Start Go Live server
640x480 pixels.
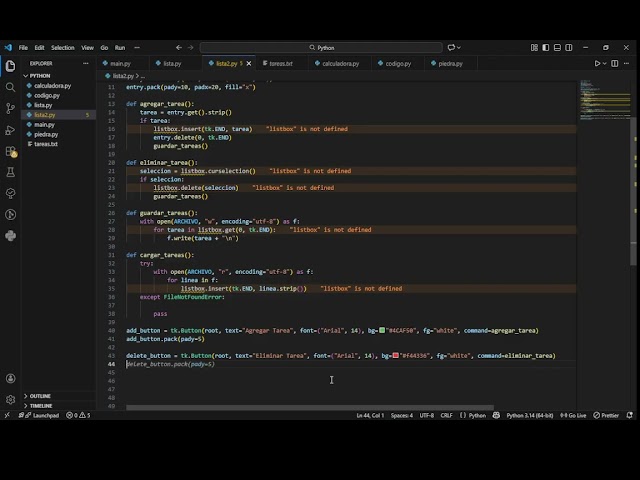click(573, 415)
